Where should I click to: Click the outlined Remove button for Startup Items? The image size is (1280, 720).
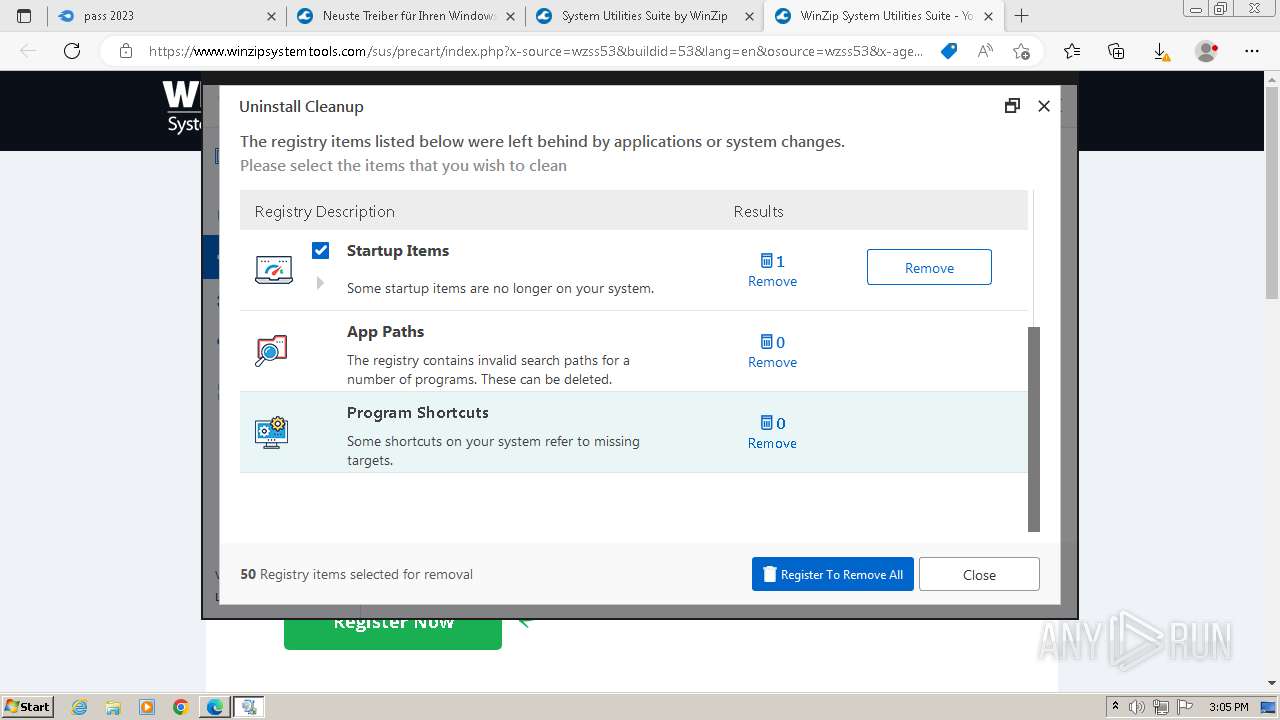click(929, 267)
